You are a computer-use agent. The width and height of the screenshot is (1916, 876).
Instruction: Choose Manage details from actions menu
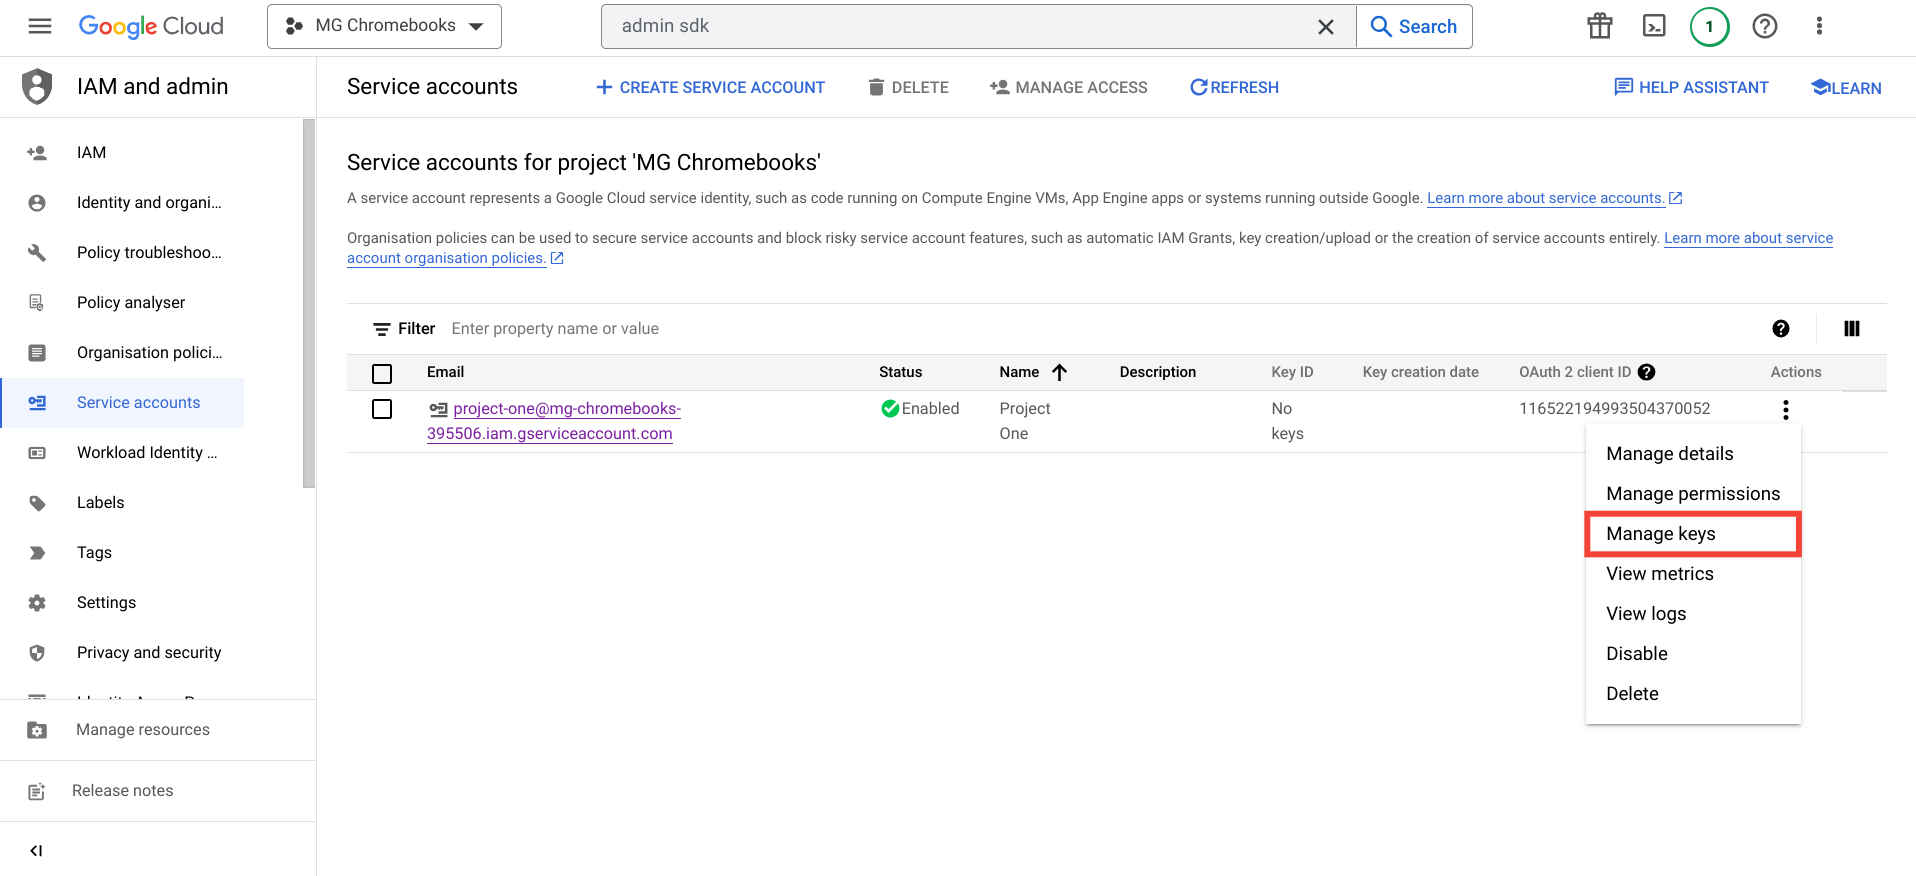(1693, 454)
